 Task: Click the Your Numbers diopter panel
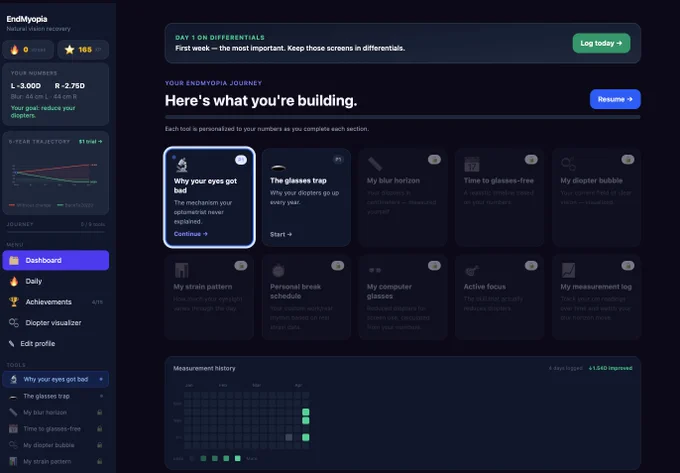(56, 94)
